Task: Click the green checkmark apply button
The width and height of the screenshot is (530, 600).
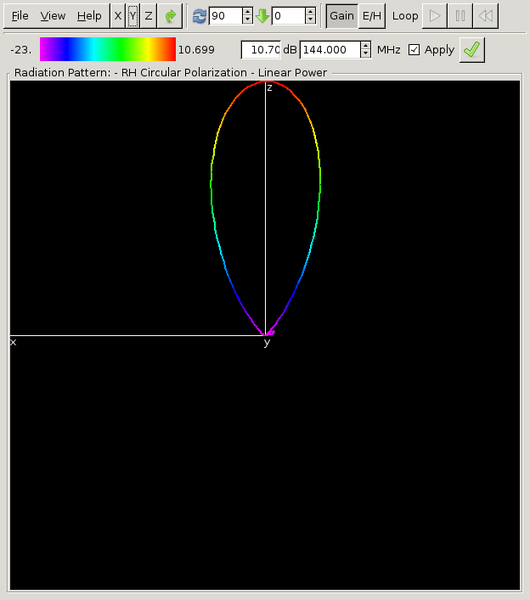Action: [x=471, y=50]
